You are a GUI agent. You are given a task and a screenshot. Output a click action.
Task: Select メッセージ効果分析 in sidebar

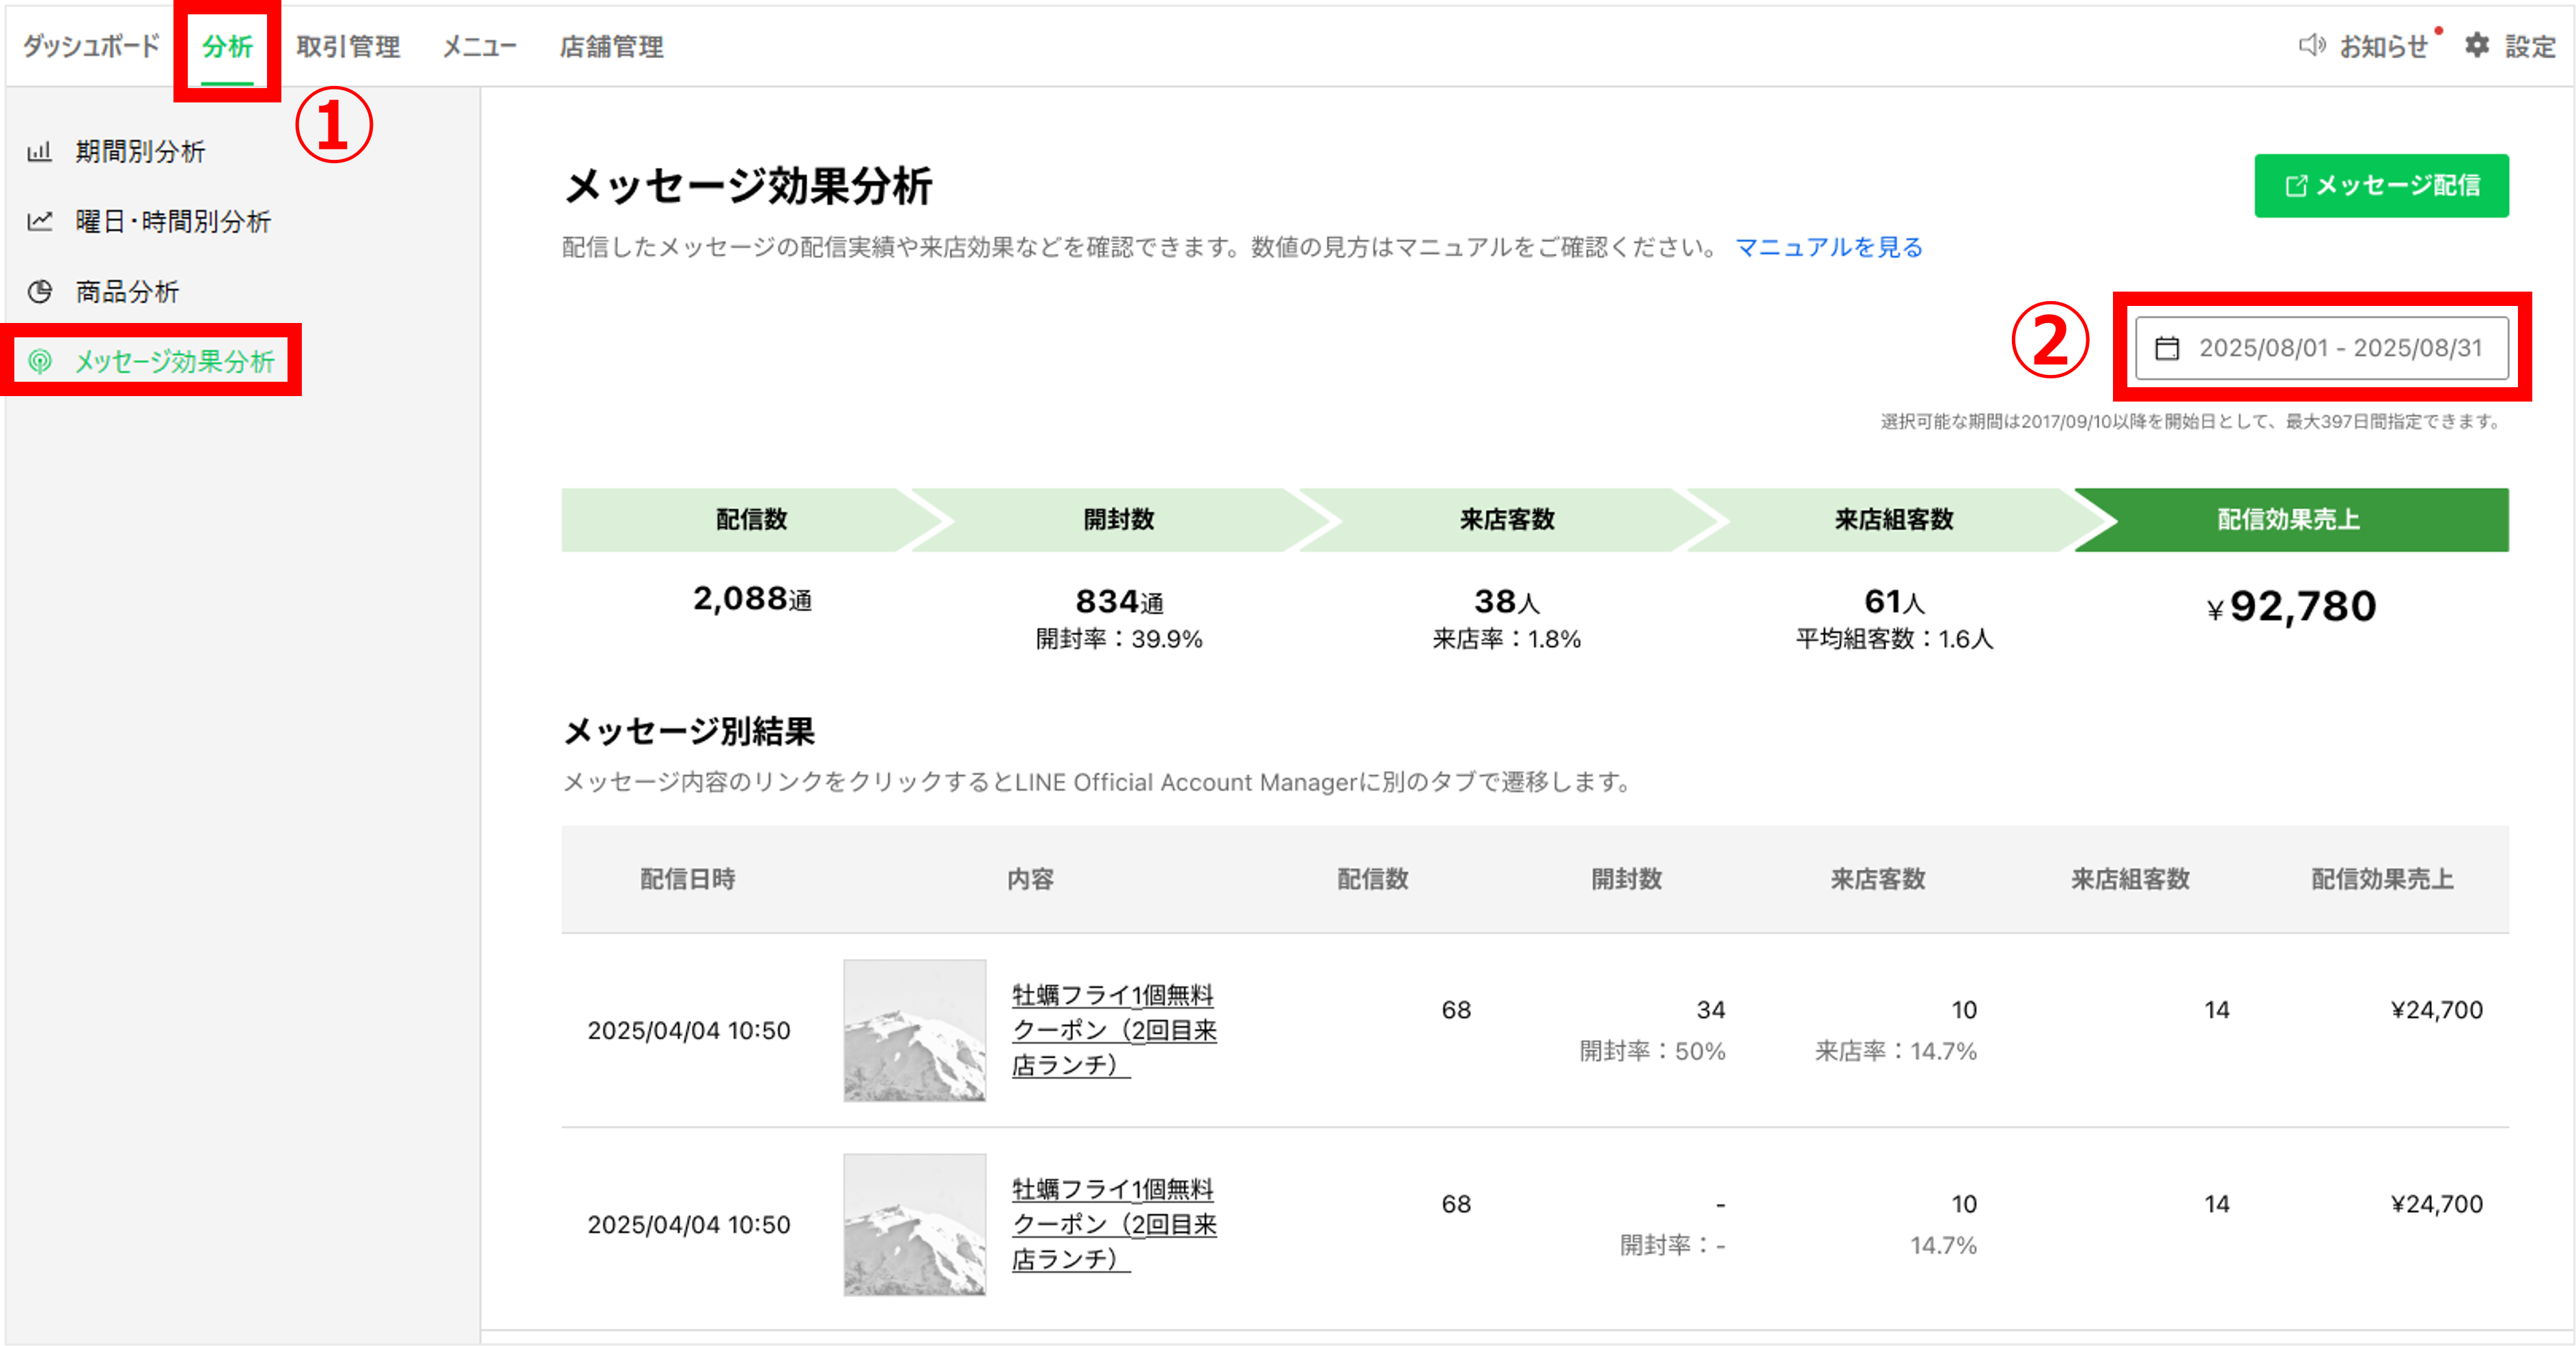pos(175,361)
